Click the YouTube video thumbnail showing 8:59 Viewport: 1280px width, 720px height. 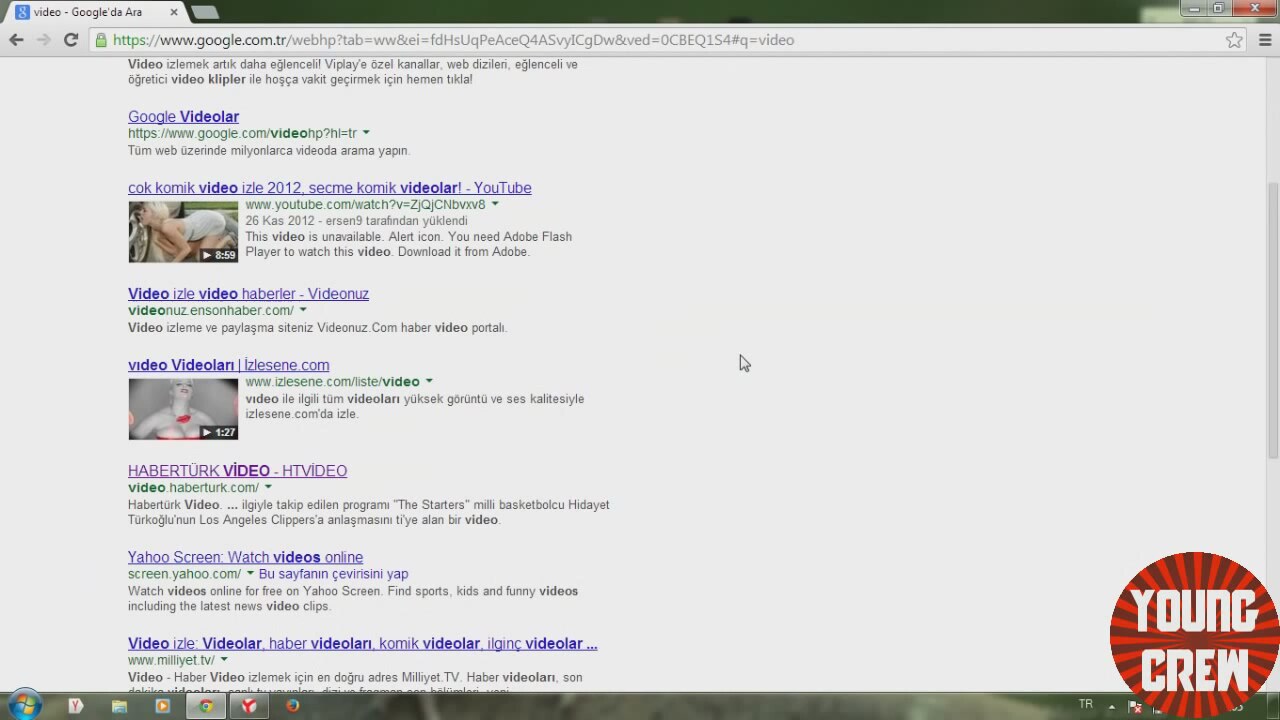[183, 232]
